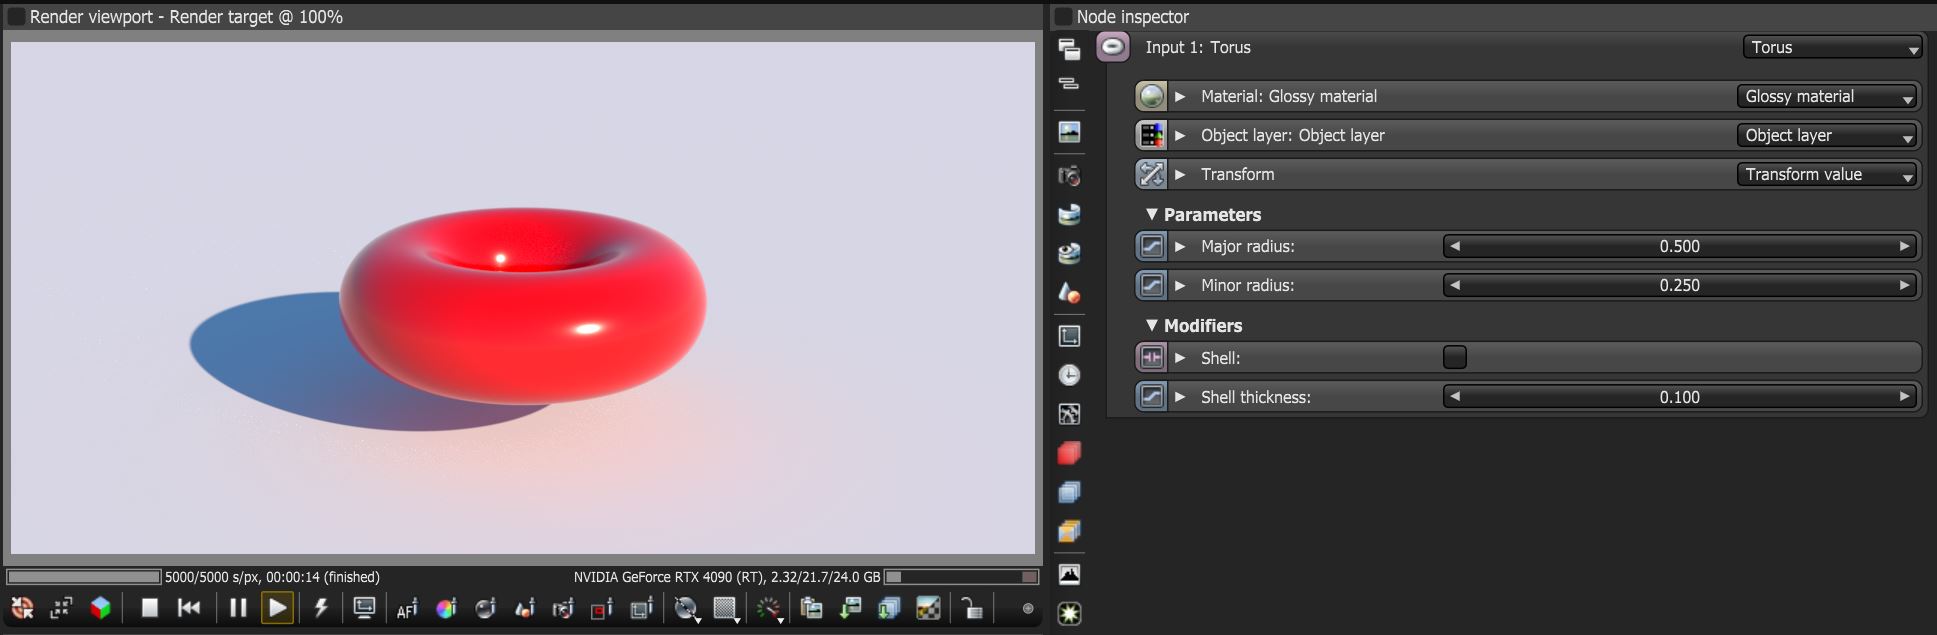This screenshot has width=1937, height=635.
Task: Open the Glossy material type dropdown
Action: coord(1828,96)
